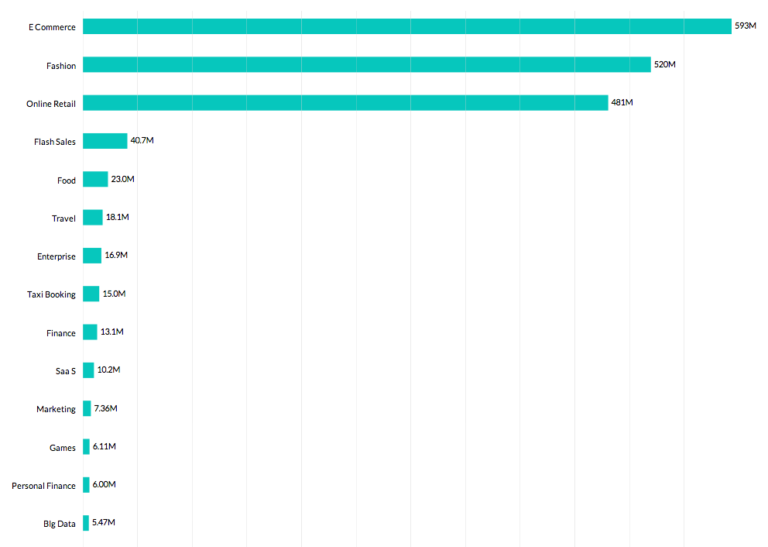Viewport: 768px width, 547px height.
Task: Click the Personal Finance label
Action: click(44, 486)
